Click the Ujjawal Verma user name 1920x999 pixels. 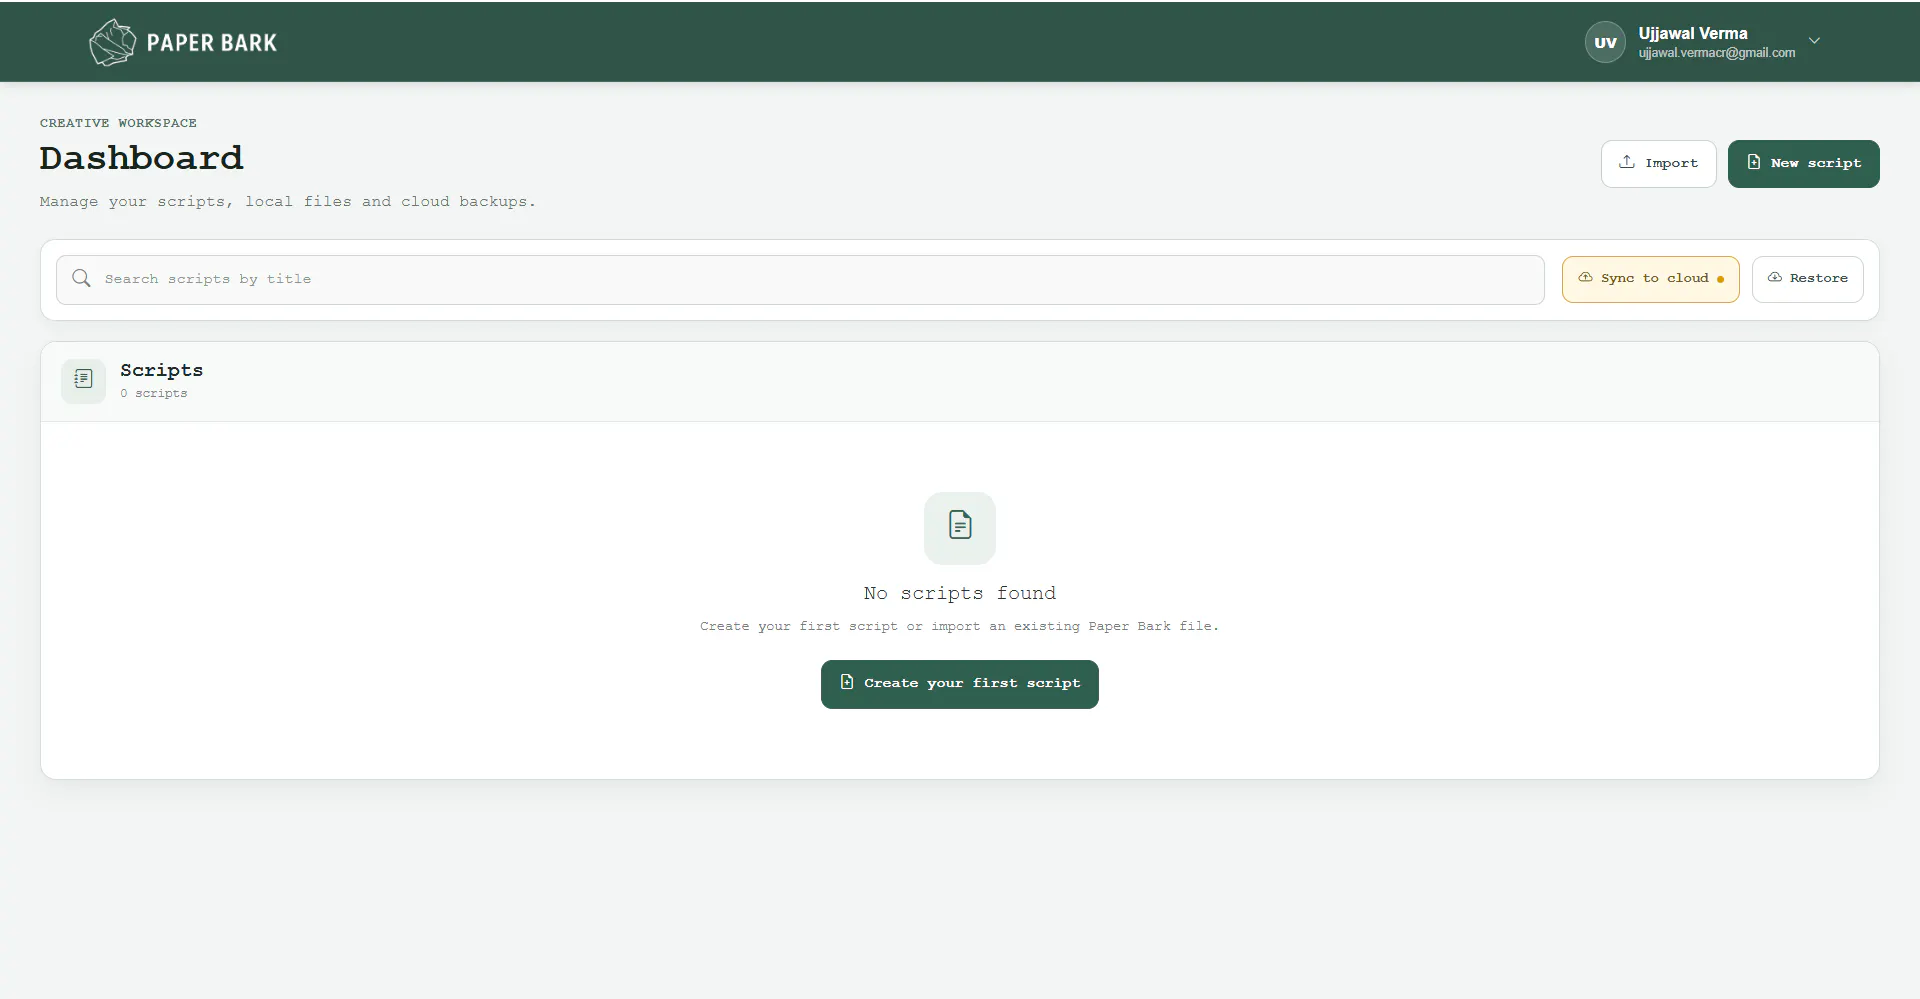coord(1693,33)
